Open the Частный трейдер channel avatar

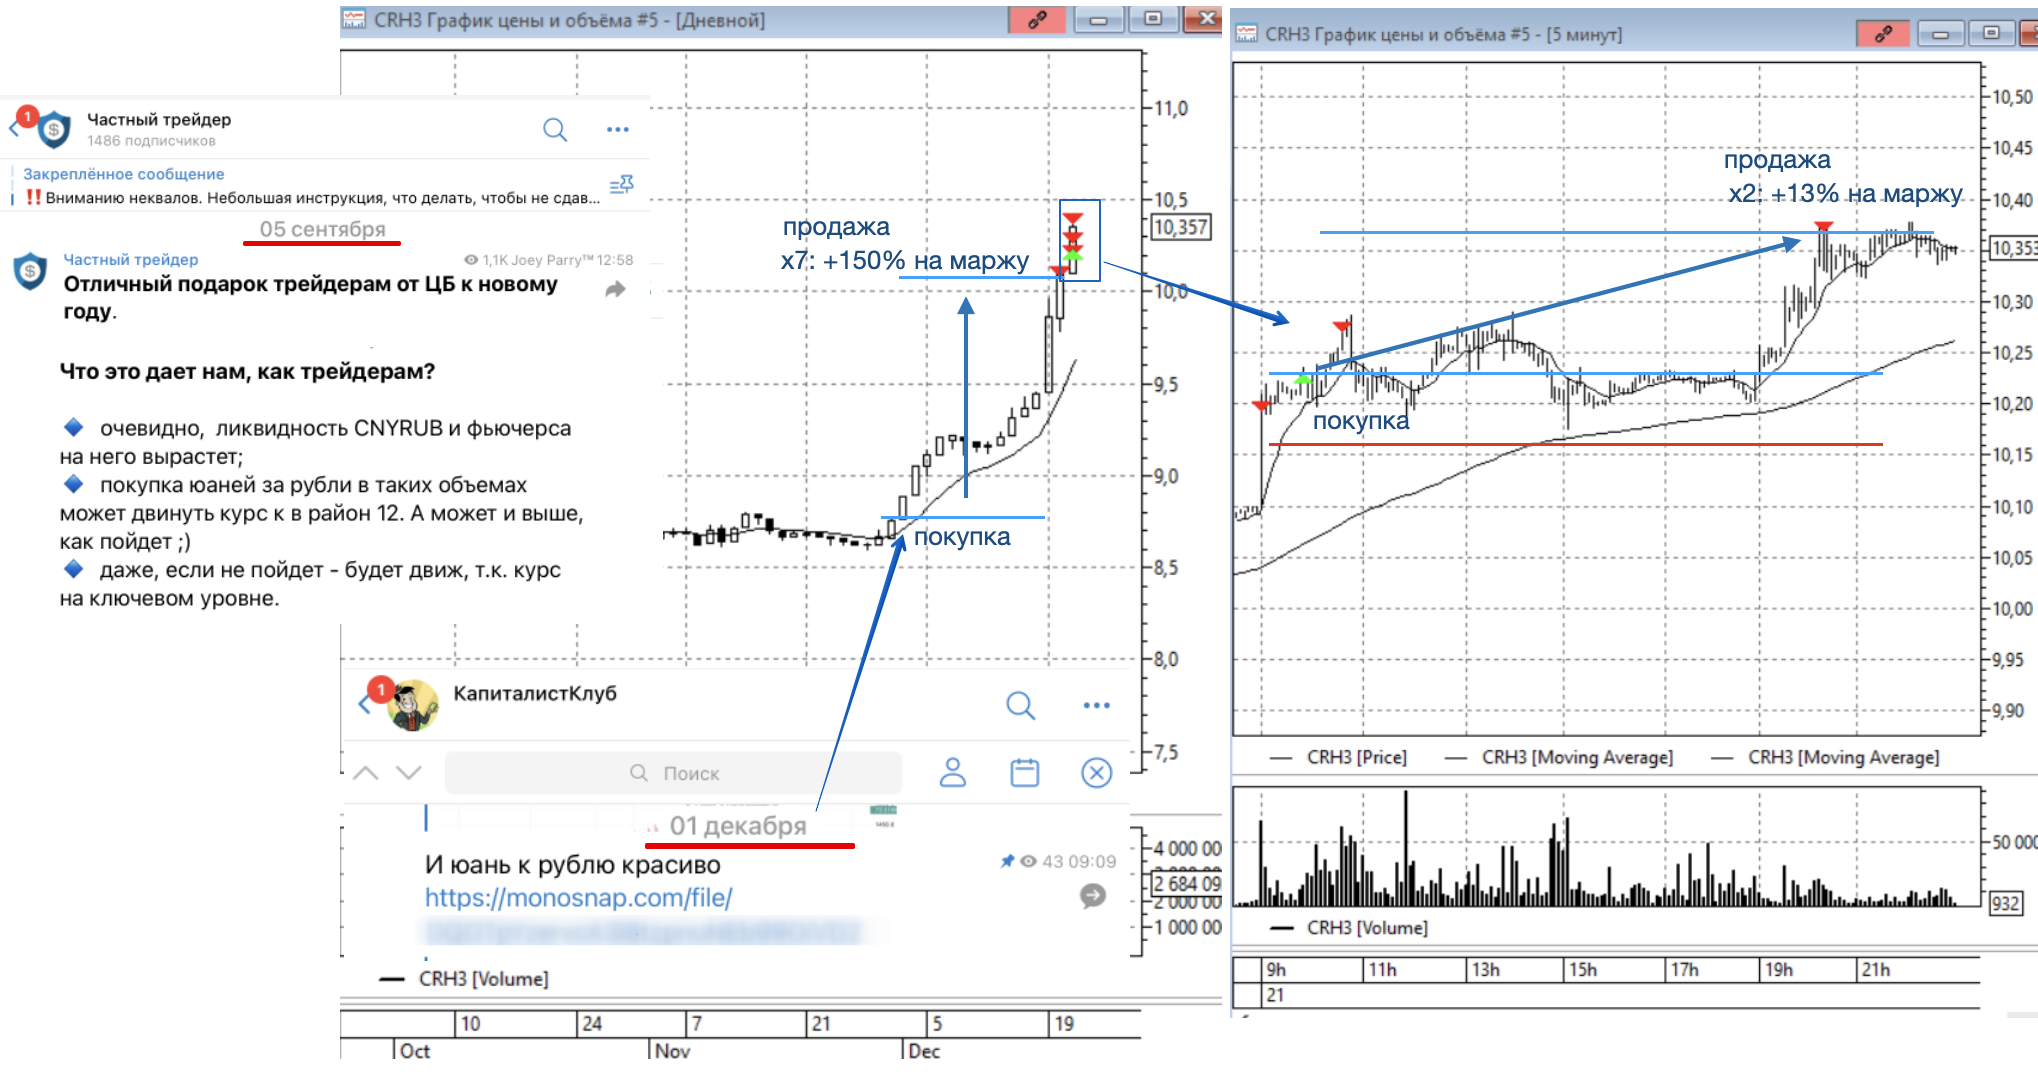[x=53, y=129]
